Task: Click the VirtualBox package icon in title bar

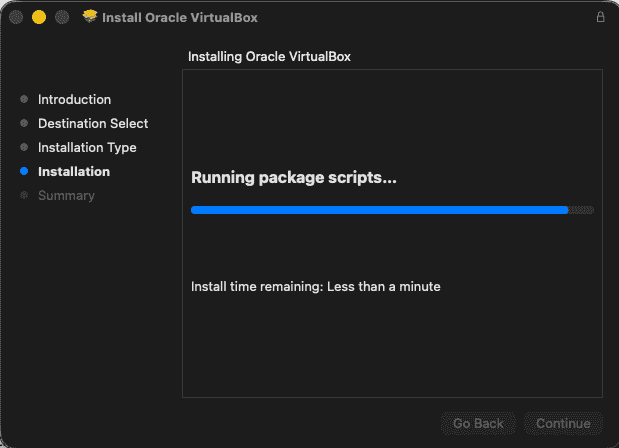Action: 90,17
